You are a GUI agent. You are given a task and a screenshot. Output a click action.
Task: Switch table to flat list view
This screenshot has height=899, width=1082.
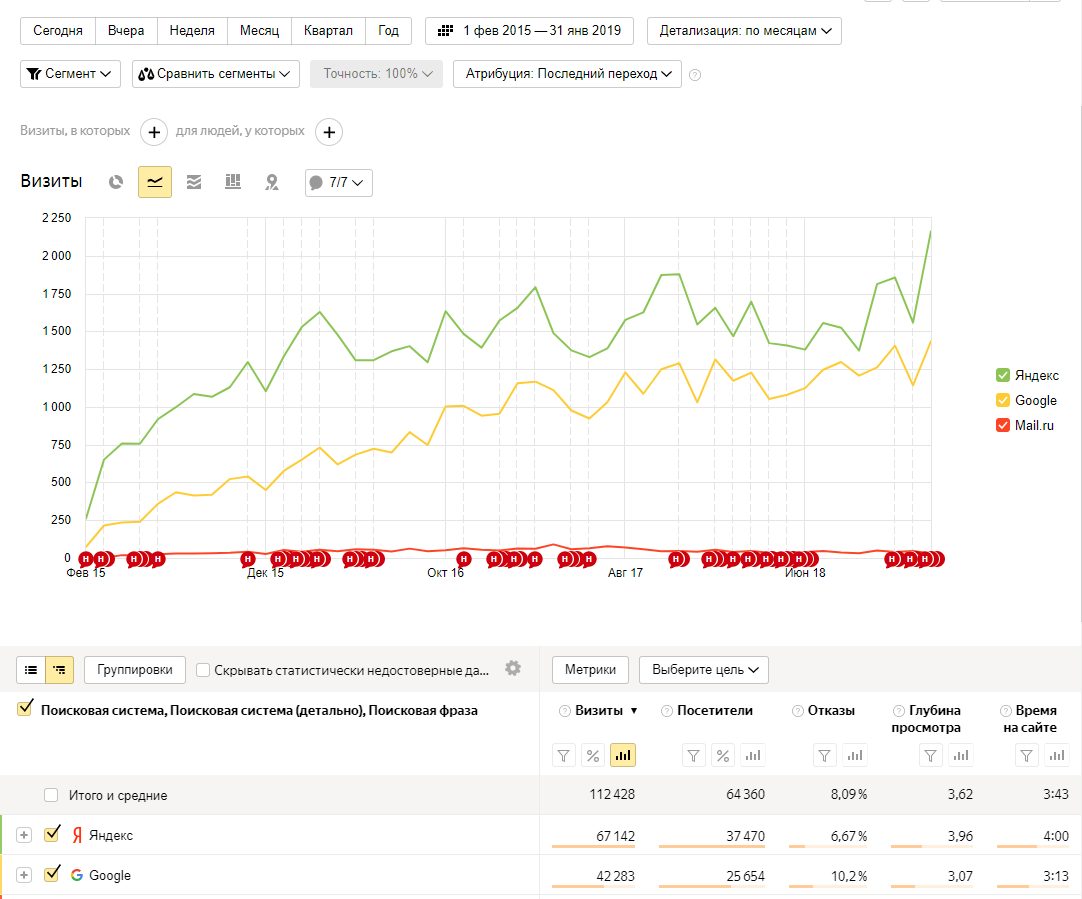pyautogui.click(x=31, y=670)
